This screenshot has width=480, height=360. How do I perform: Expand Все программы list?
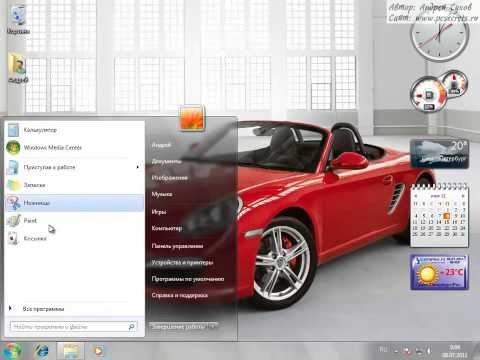(x=43, y=309)
